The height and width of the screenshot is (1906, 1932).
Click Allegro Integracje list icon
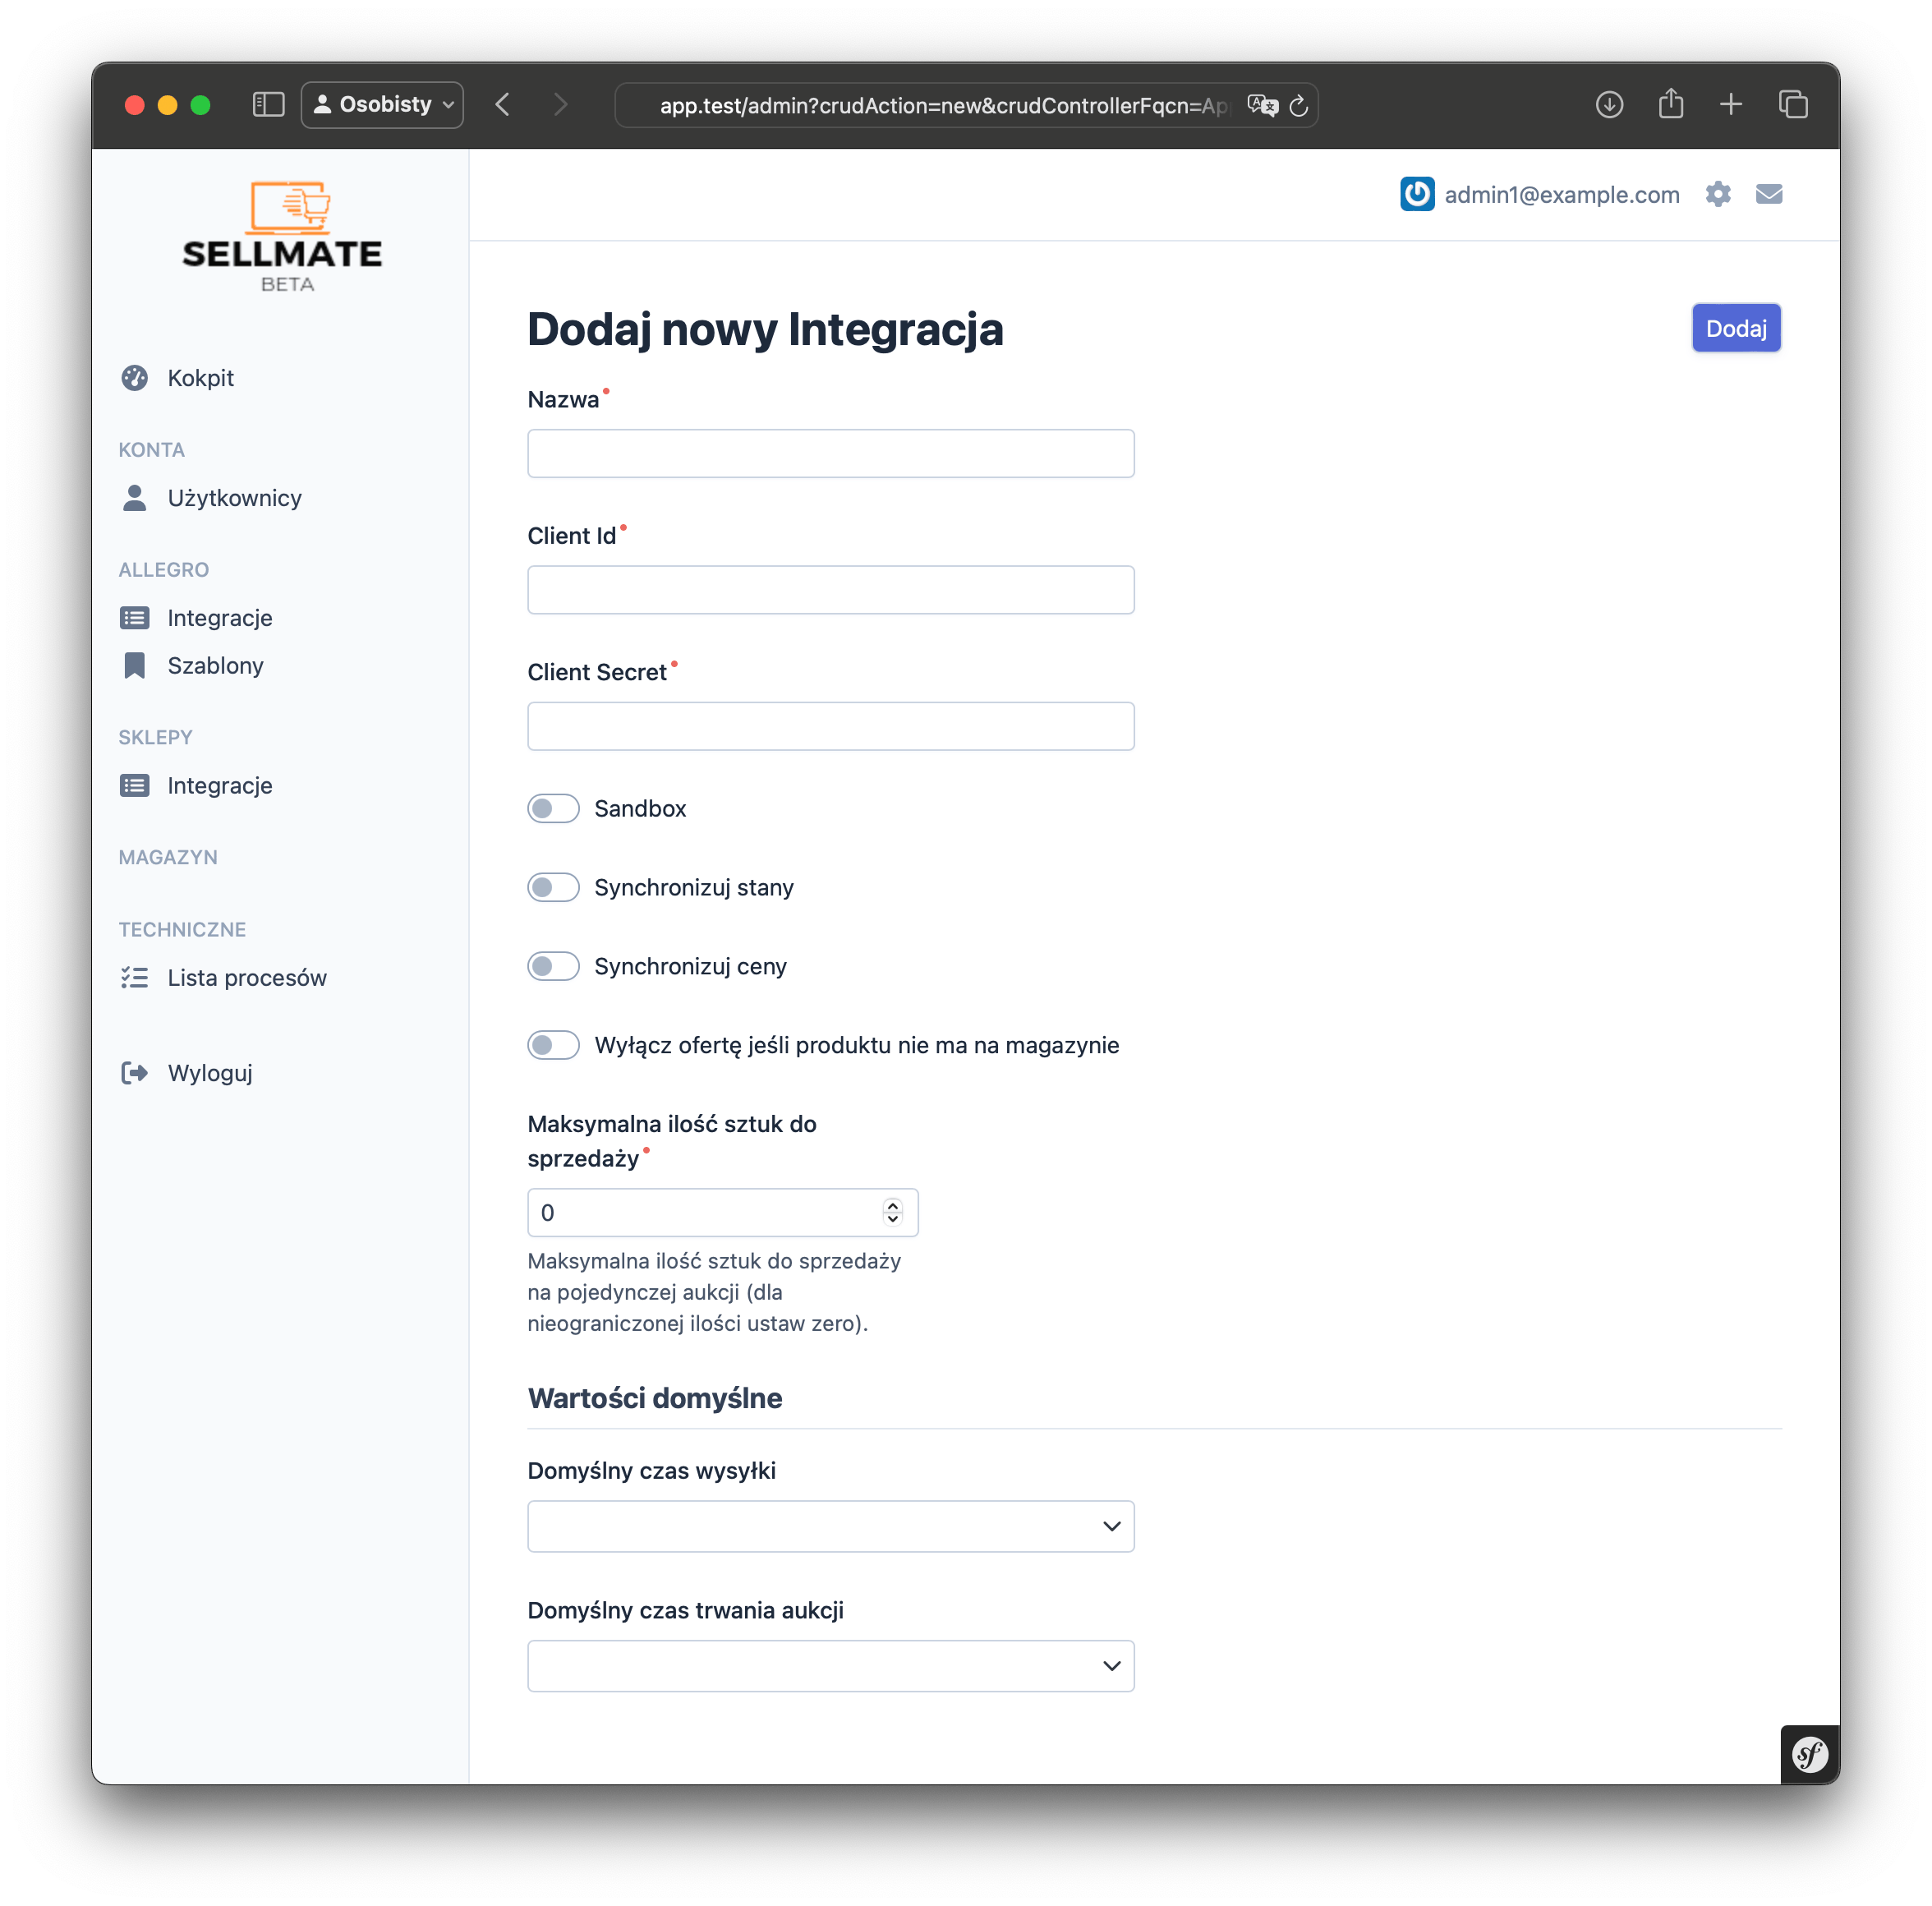(x=135, y=618)
